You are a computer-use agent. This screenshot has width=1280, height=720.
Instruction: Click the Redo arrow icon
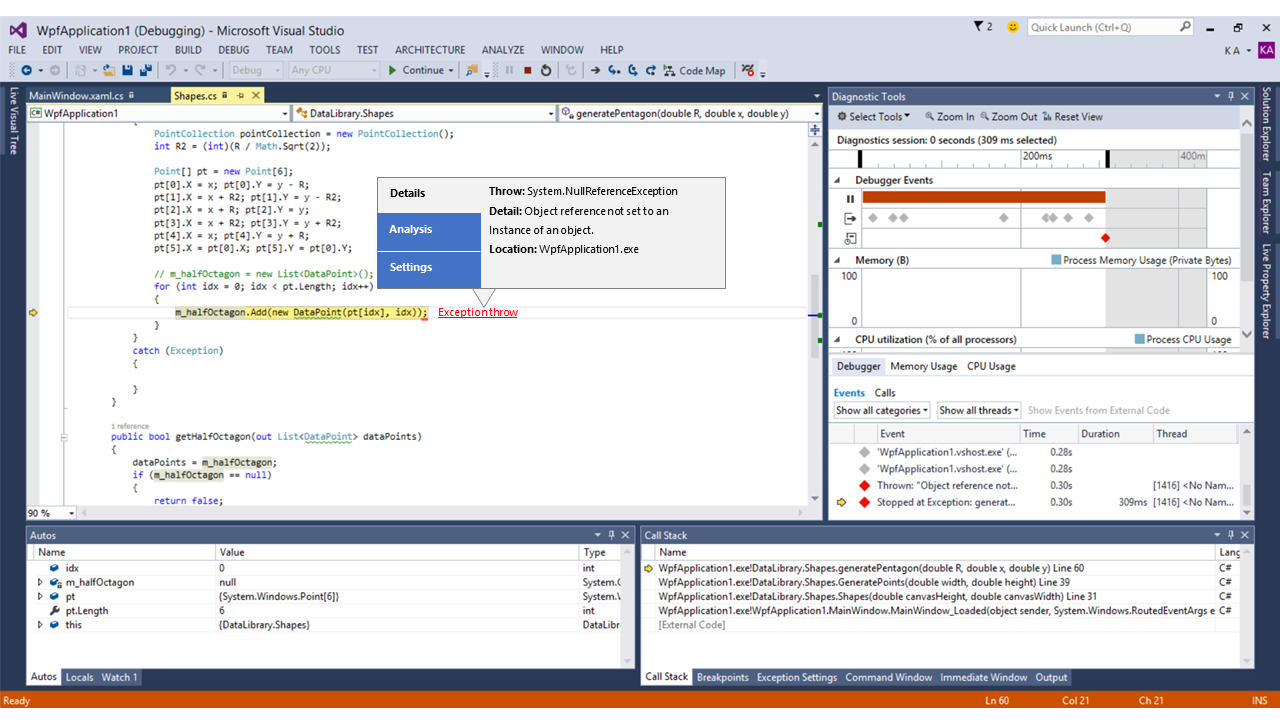[x=201, y=70]
